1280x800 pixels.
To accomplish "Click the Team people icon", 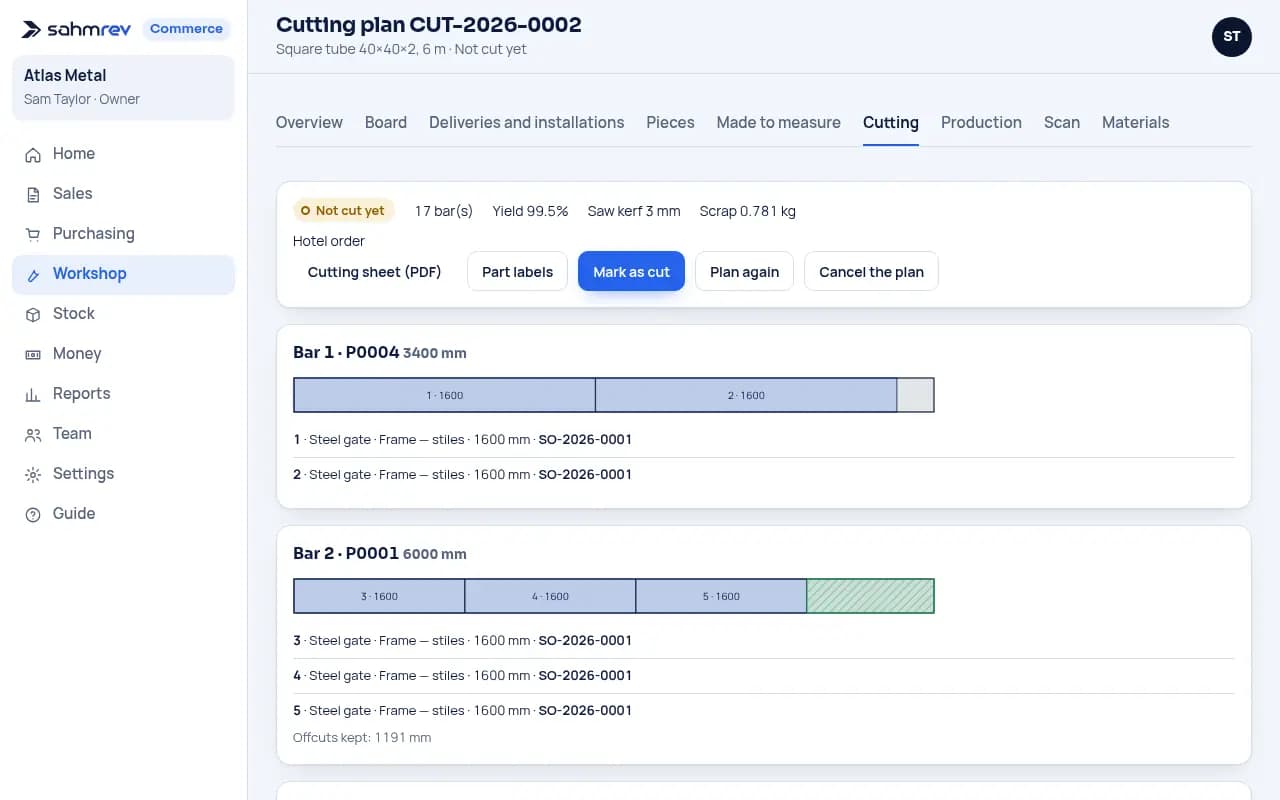I will (x=33, y=434).
